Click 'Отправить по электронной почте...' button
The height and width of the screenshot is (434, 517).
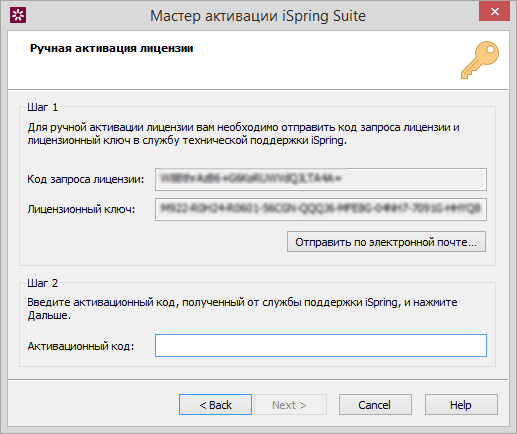386,242
